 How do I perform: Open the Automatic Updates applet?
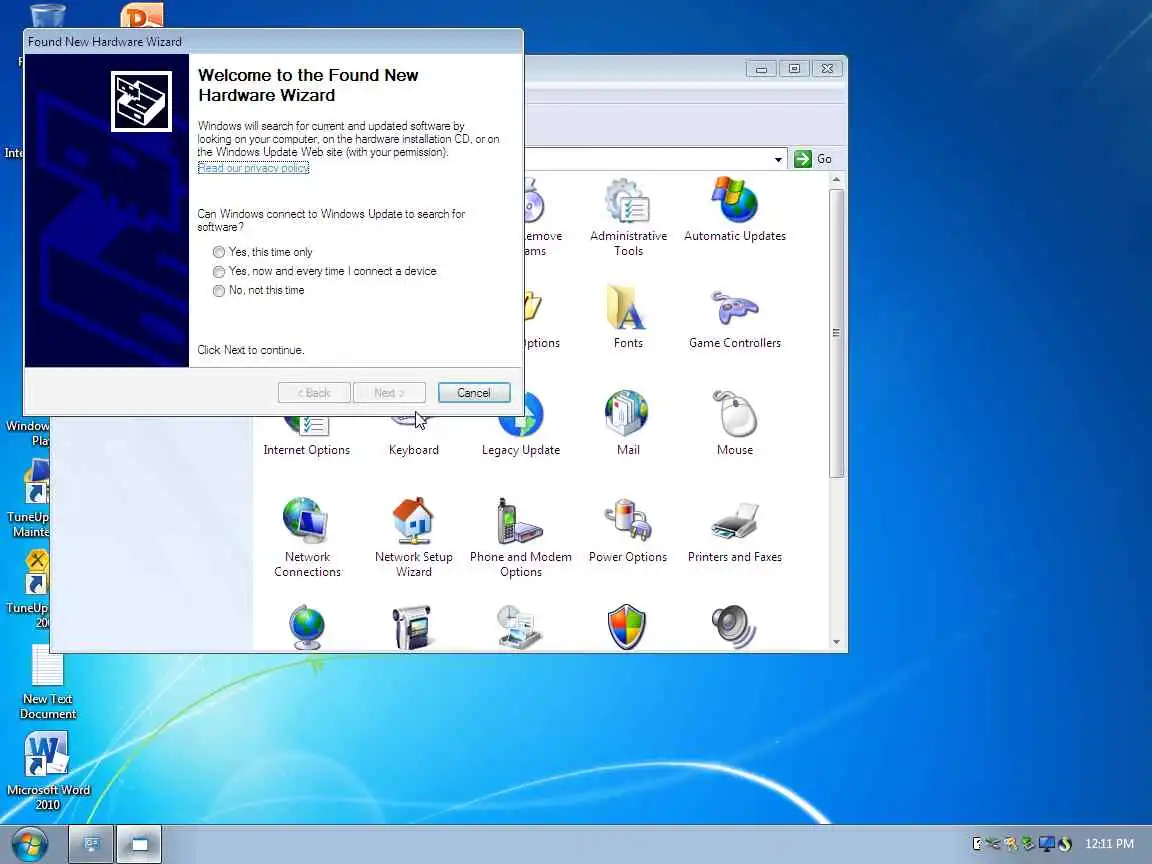[x=735, y=209]
